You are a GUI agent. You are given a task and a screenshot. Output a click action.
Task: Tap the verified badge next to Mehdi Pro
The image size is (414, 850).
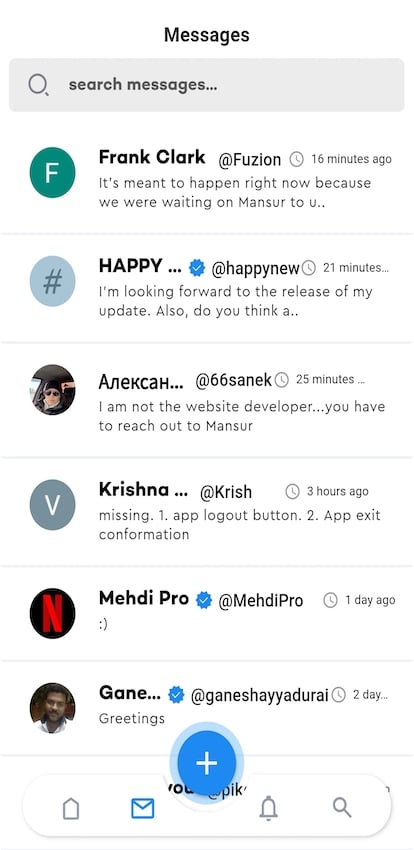pos(204,600)
